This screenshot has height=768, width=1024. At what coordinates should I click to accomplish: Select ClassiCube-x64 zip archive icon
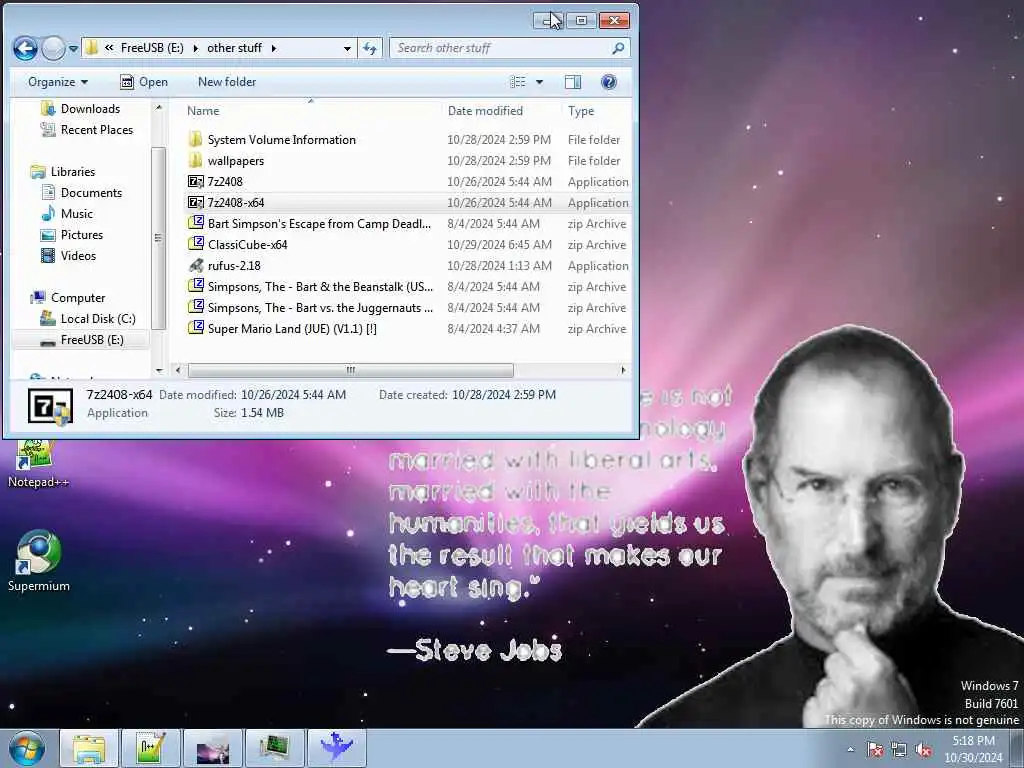(196, 244)
